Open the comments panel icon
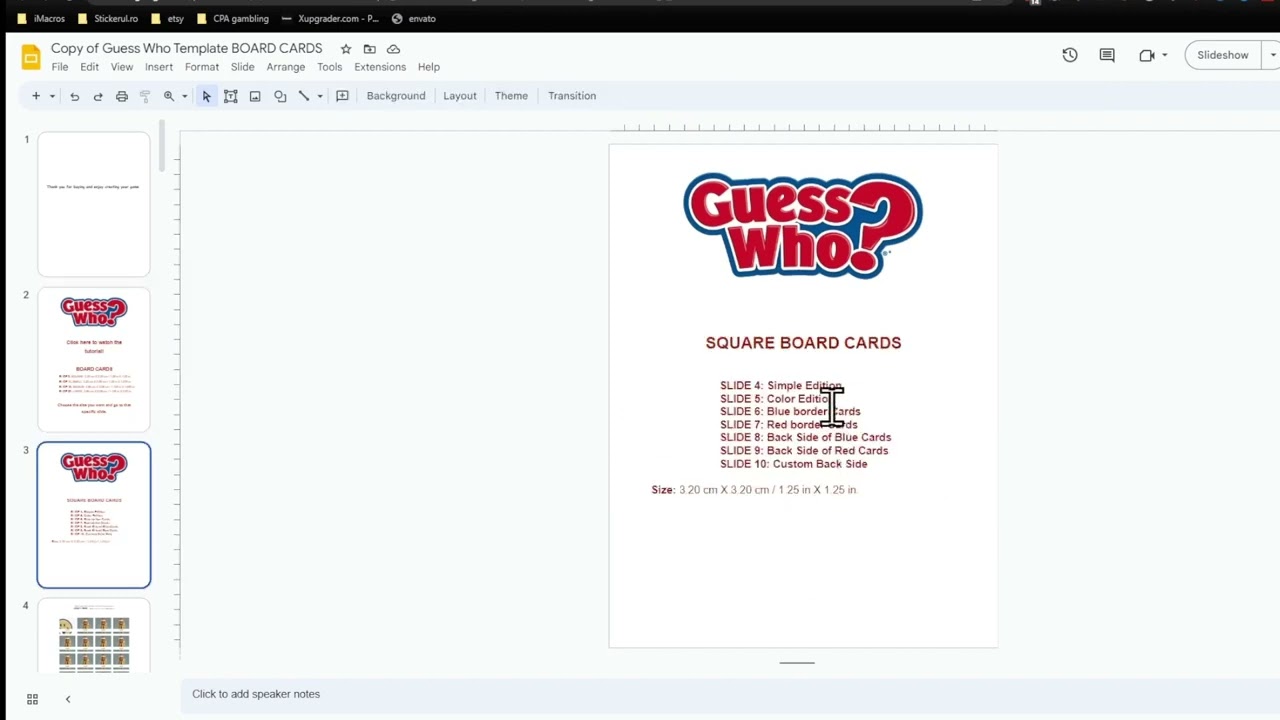This screenshot has height=720, width=1280. (x=1107, y=55)
